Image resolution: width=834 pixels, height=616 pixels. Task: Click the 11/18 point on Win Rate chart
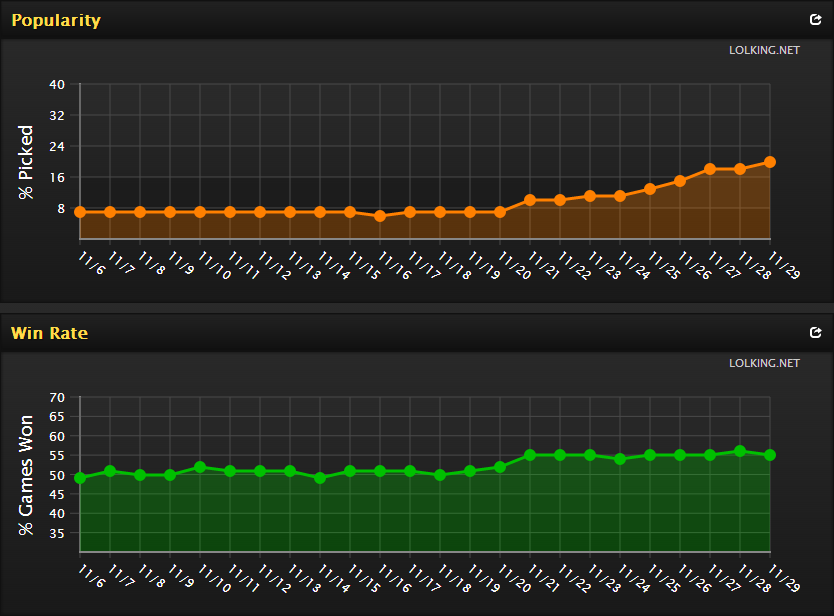click(440, 475)
